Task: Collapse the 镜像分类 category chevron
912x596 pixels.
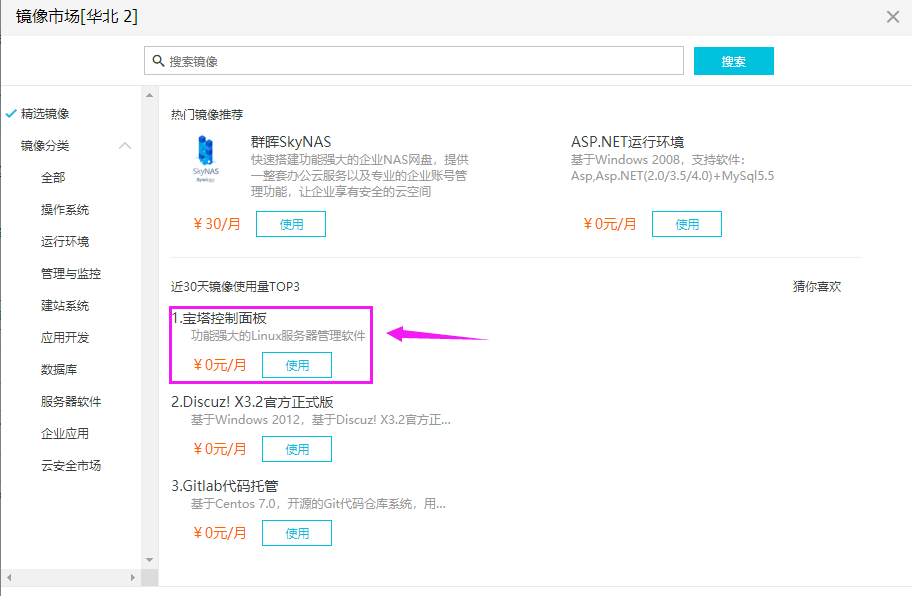Action: pyautogui.click(x=125, y=145)
